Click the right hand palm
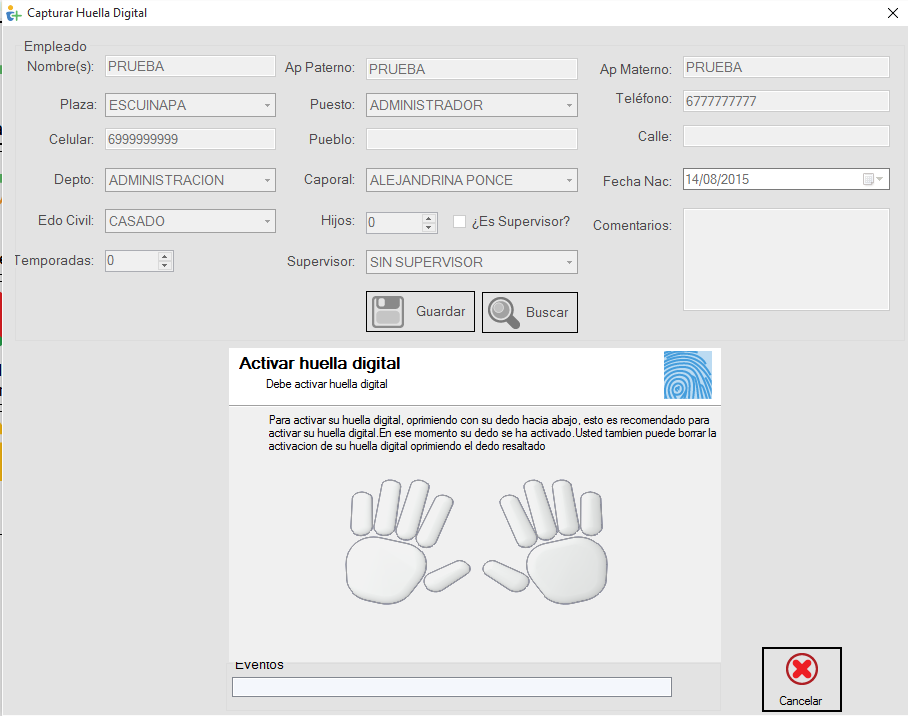 coord(566,572)
